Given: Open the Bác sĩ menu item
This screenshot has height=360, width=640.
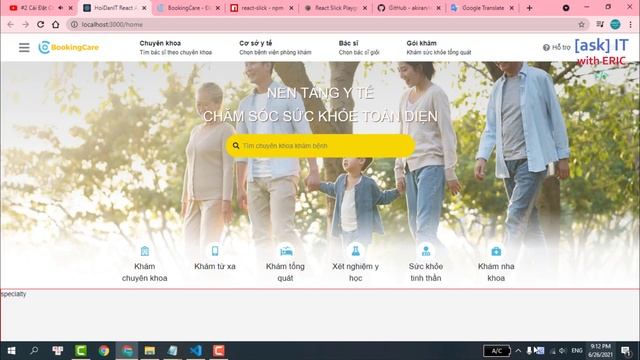Looking at the screenshot, I should tap(359, 47).
